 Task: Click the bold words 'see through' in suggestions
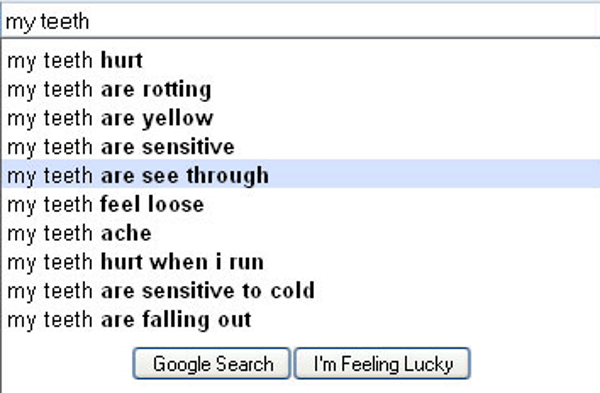point(205,176)
